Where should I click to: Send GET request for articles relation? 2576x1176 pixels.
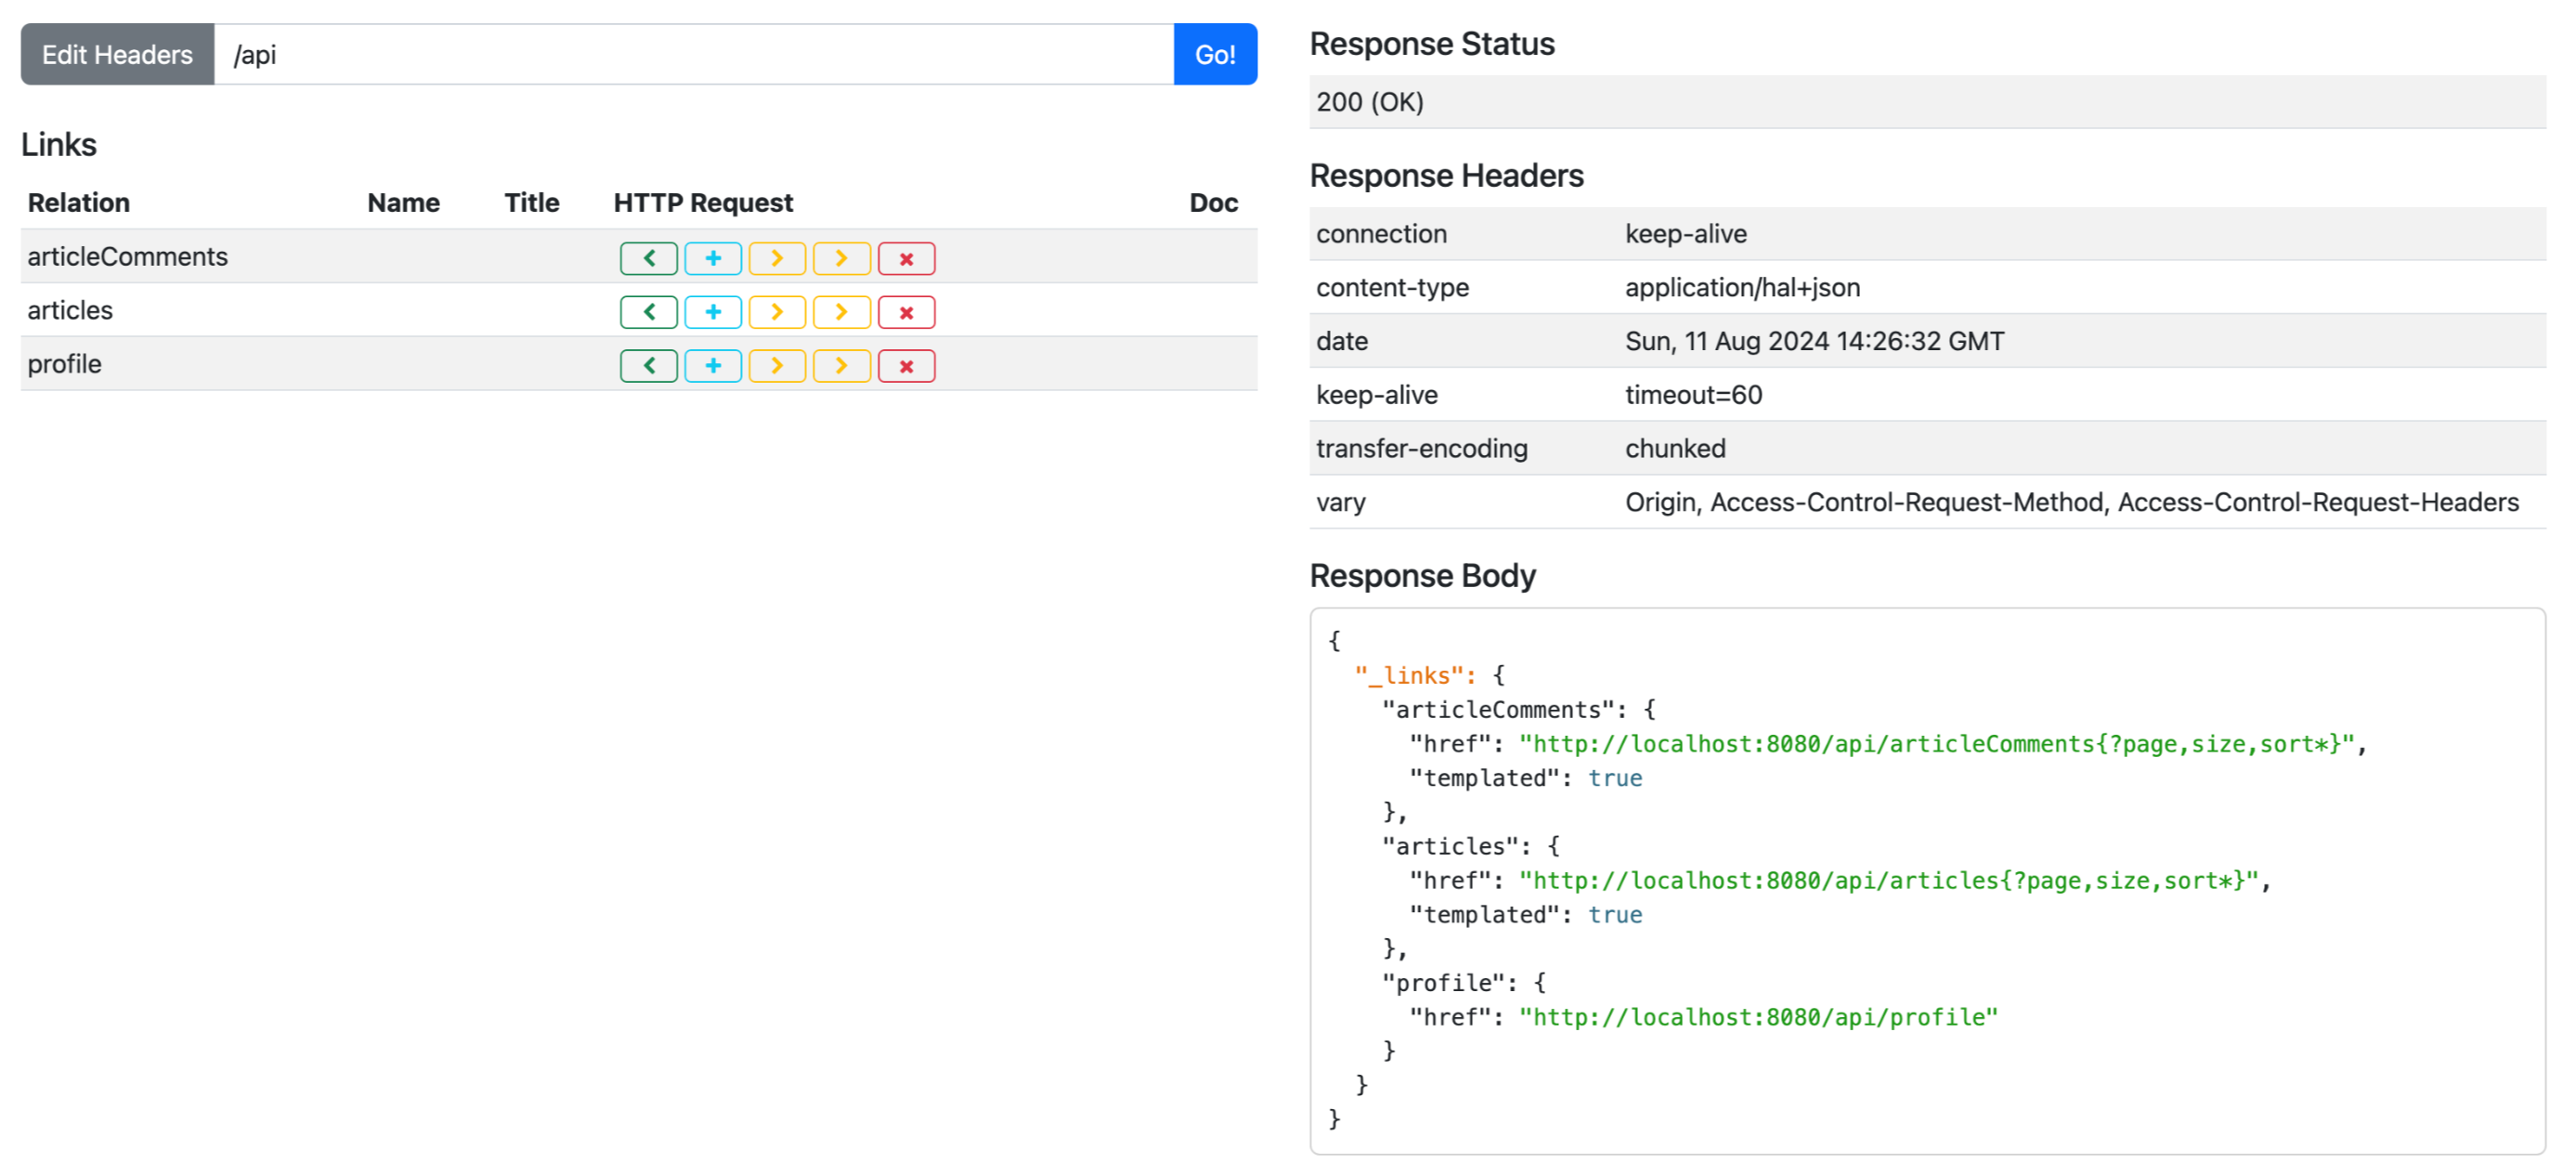[648, 312]
